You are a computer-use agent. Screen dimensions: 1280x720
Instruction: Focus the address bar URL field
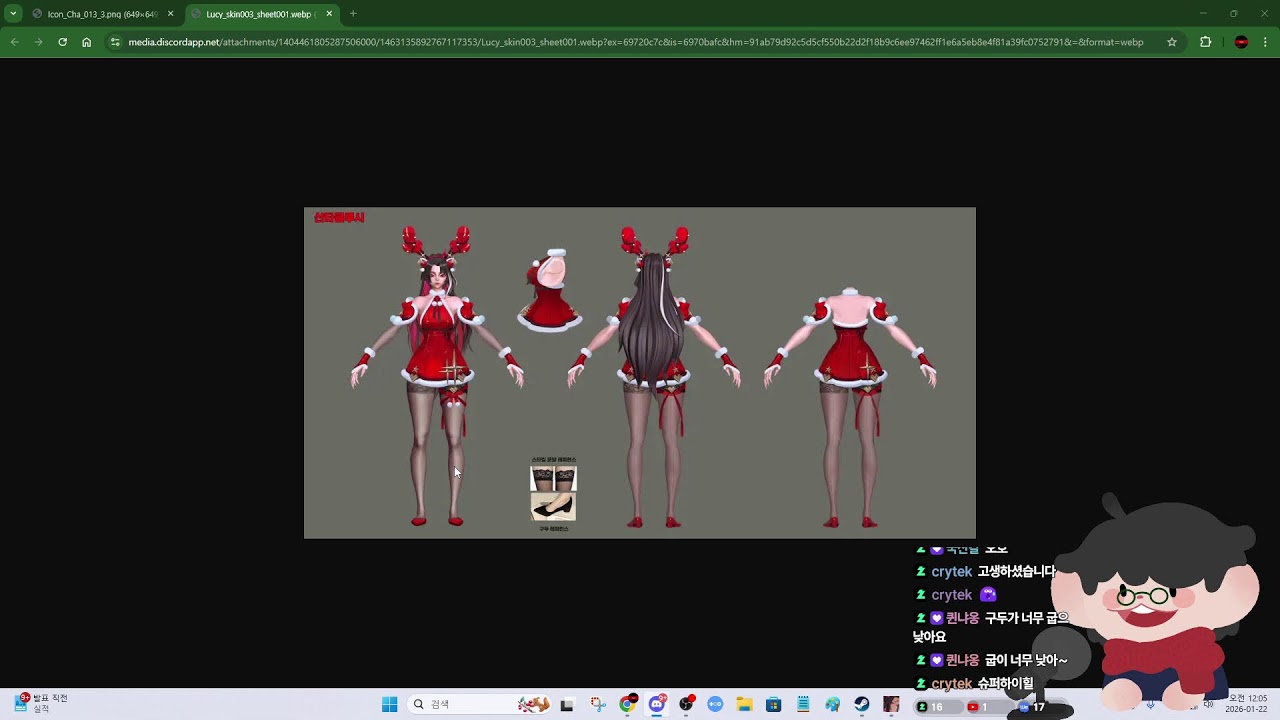click(x=636, y=42)
